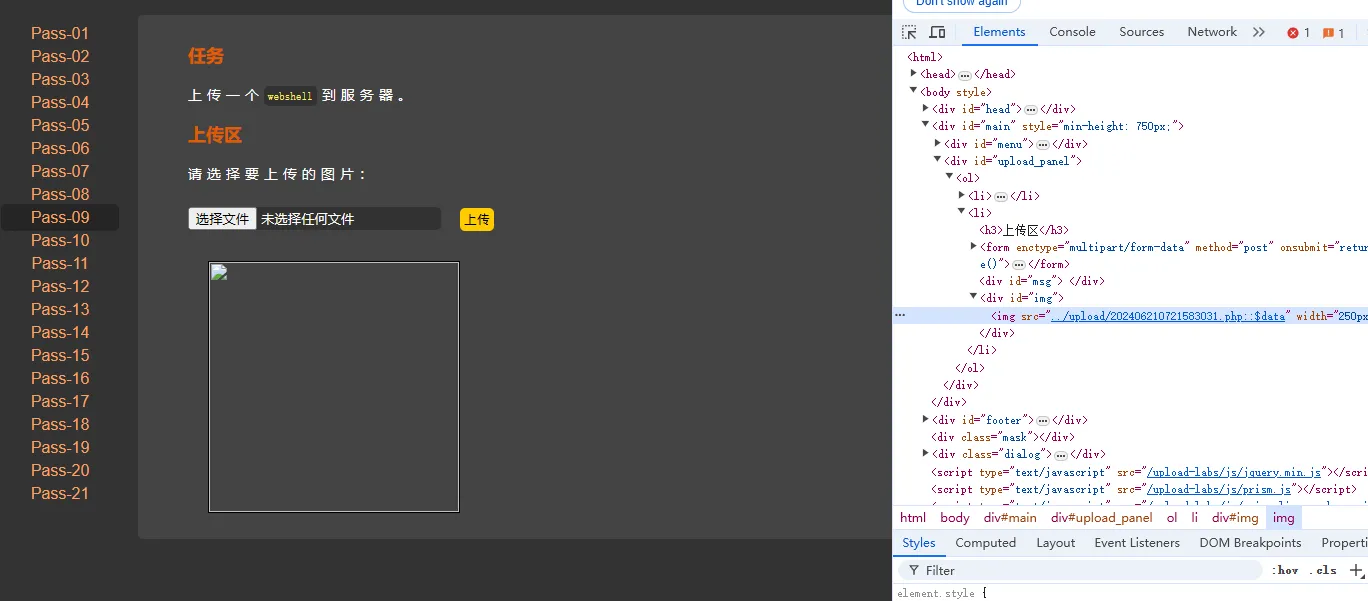Image resolution: width=1368 pixels, height=601 pixels.
Task: Go to Pass-21 level
Action: (x=60, y=493)
